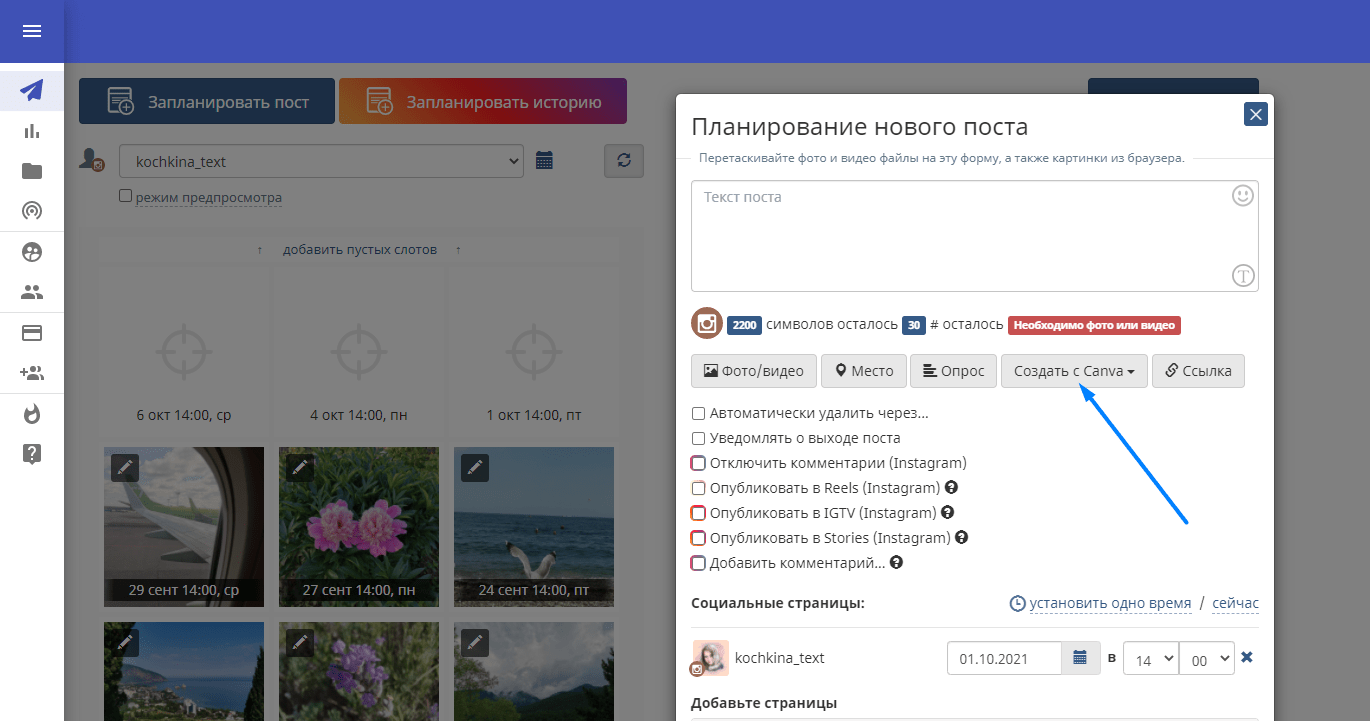Open the palette icon in sidebar
Screen dimensions: 1370x721
[x=32, y=252]
